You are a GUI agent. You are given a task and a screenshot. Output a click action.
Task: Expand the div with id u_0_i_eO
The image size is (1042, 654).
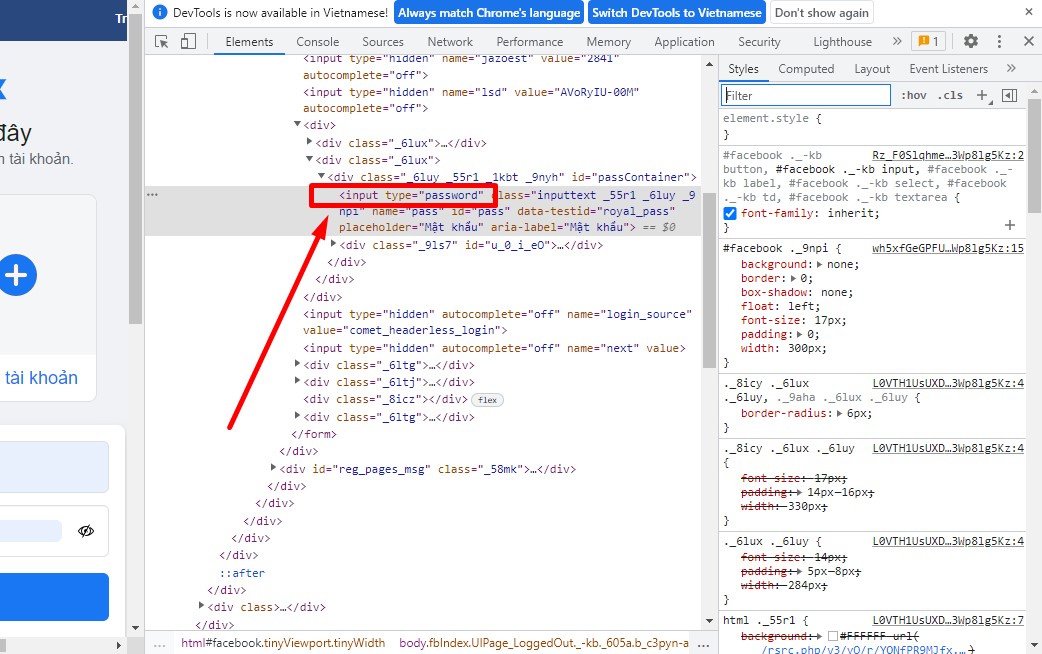point(334,244)
